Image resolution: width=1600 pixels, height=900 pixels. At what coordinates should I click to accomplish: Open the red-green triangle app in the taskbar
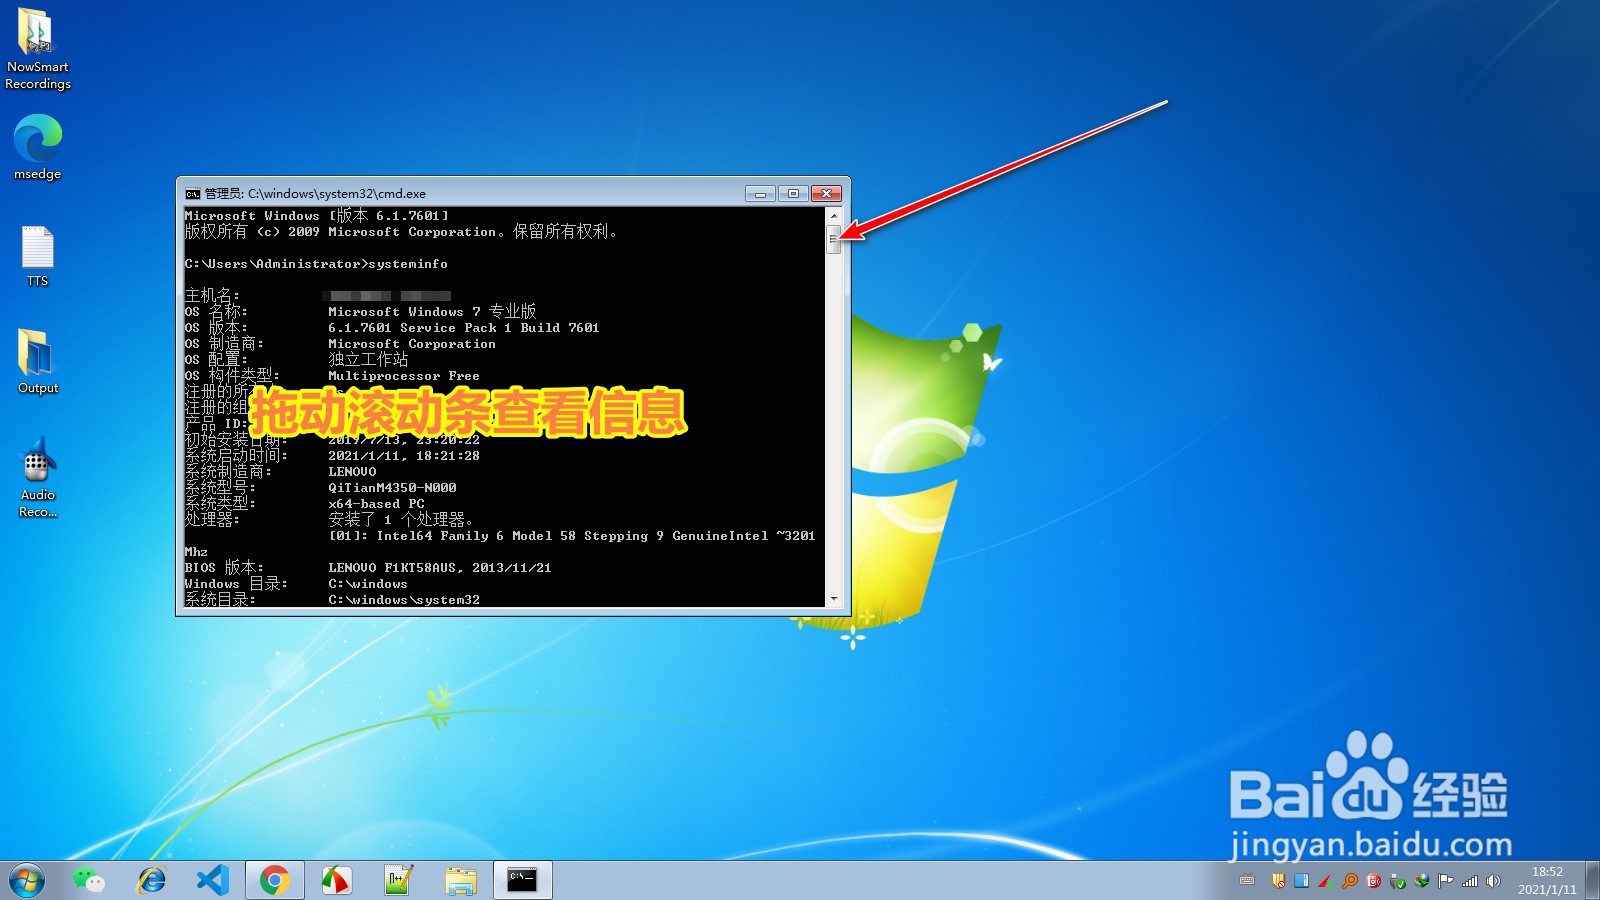(x=336, y=880)
